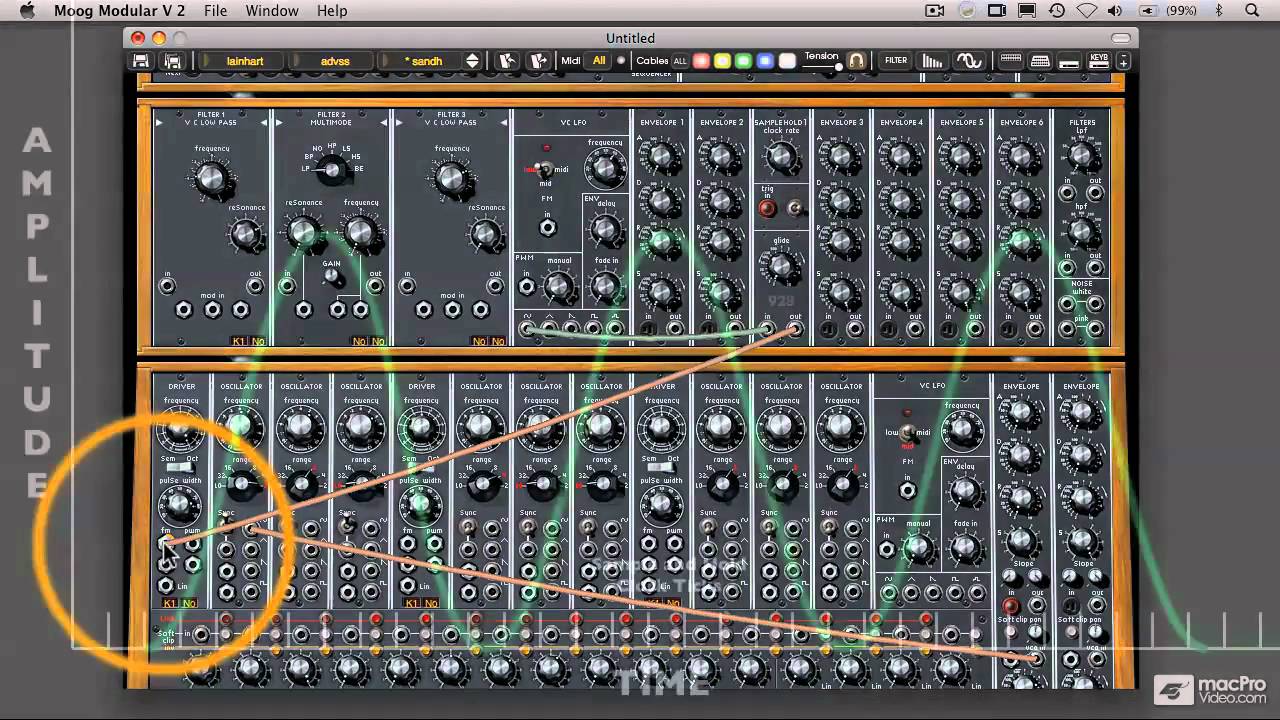The image size is (1280, 720).
Task: Open the File menu
Action: [215, 10]
